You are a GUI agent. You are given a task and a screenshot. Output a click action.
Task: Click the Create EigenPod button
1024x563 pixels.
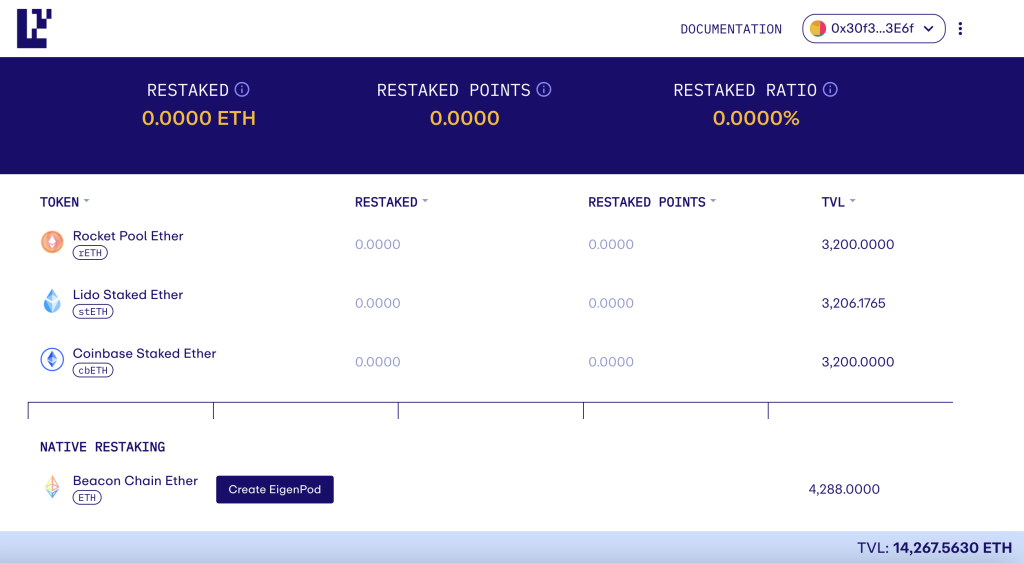click(x=275, y=489)
